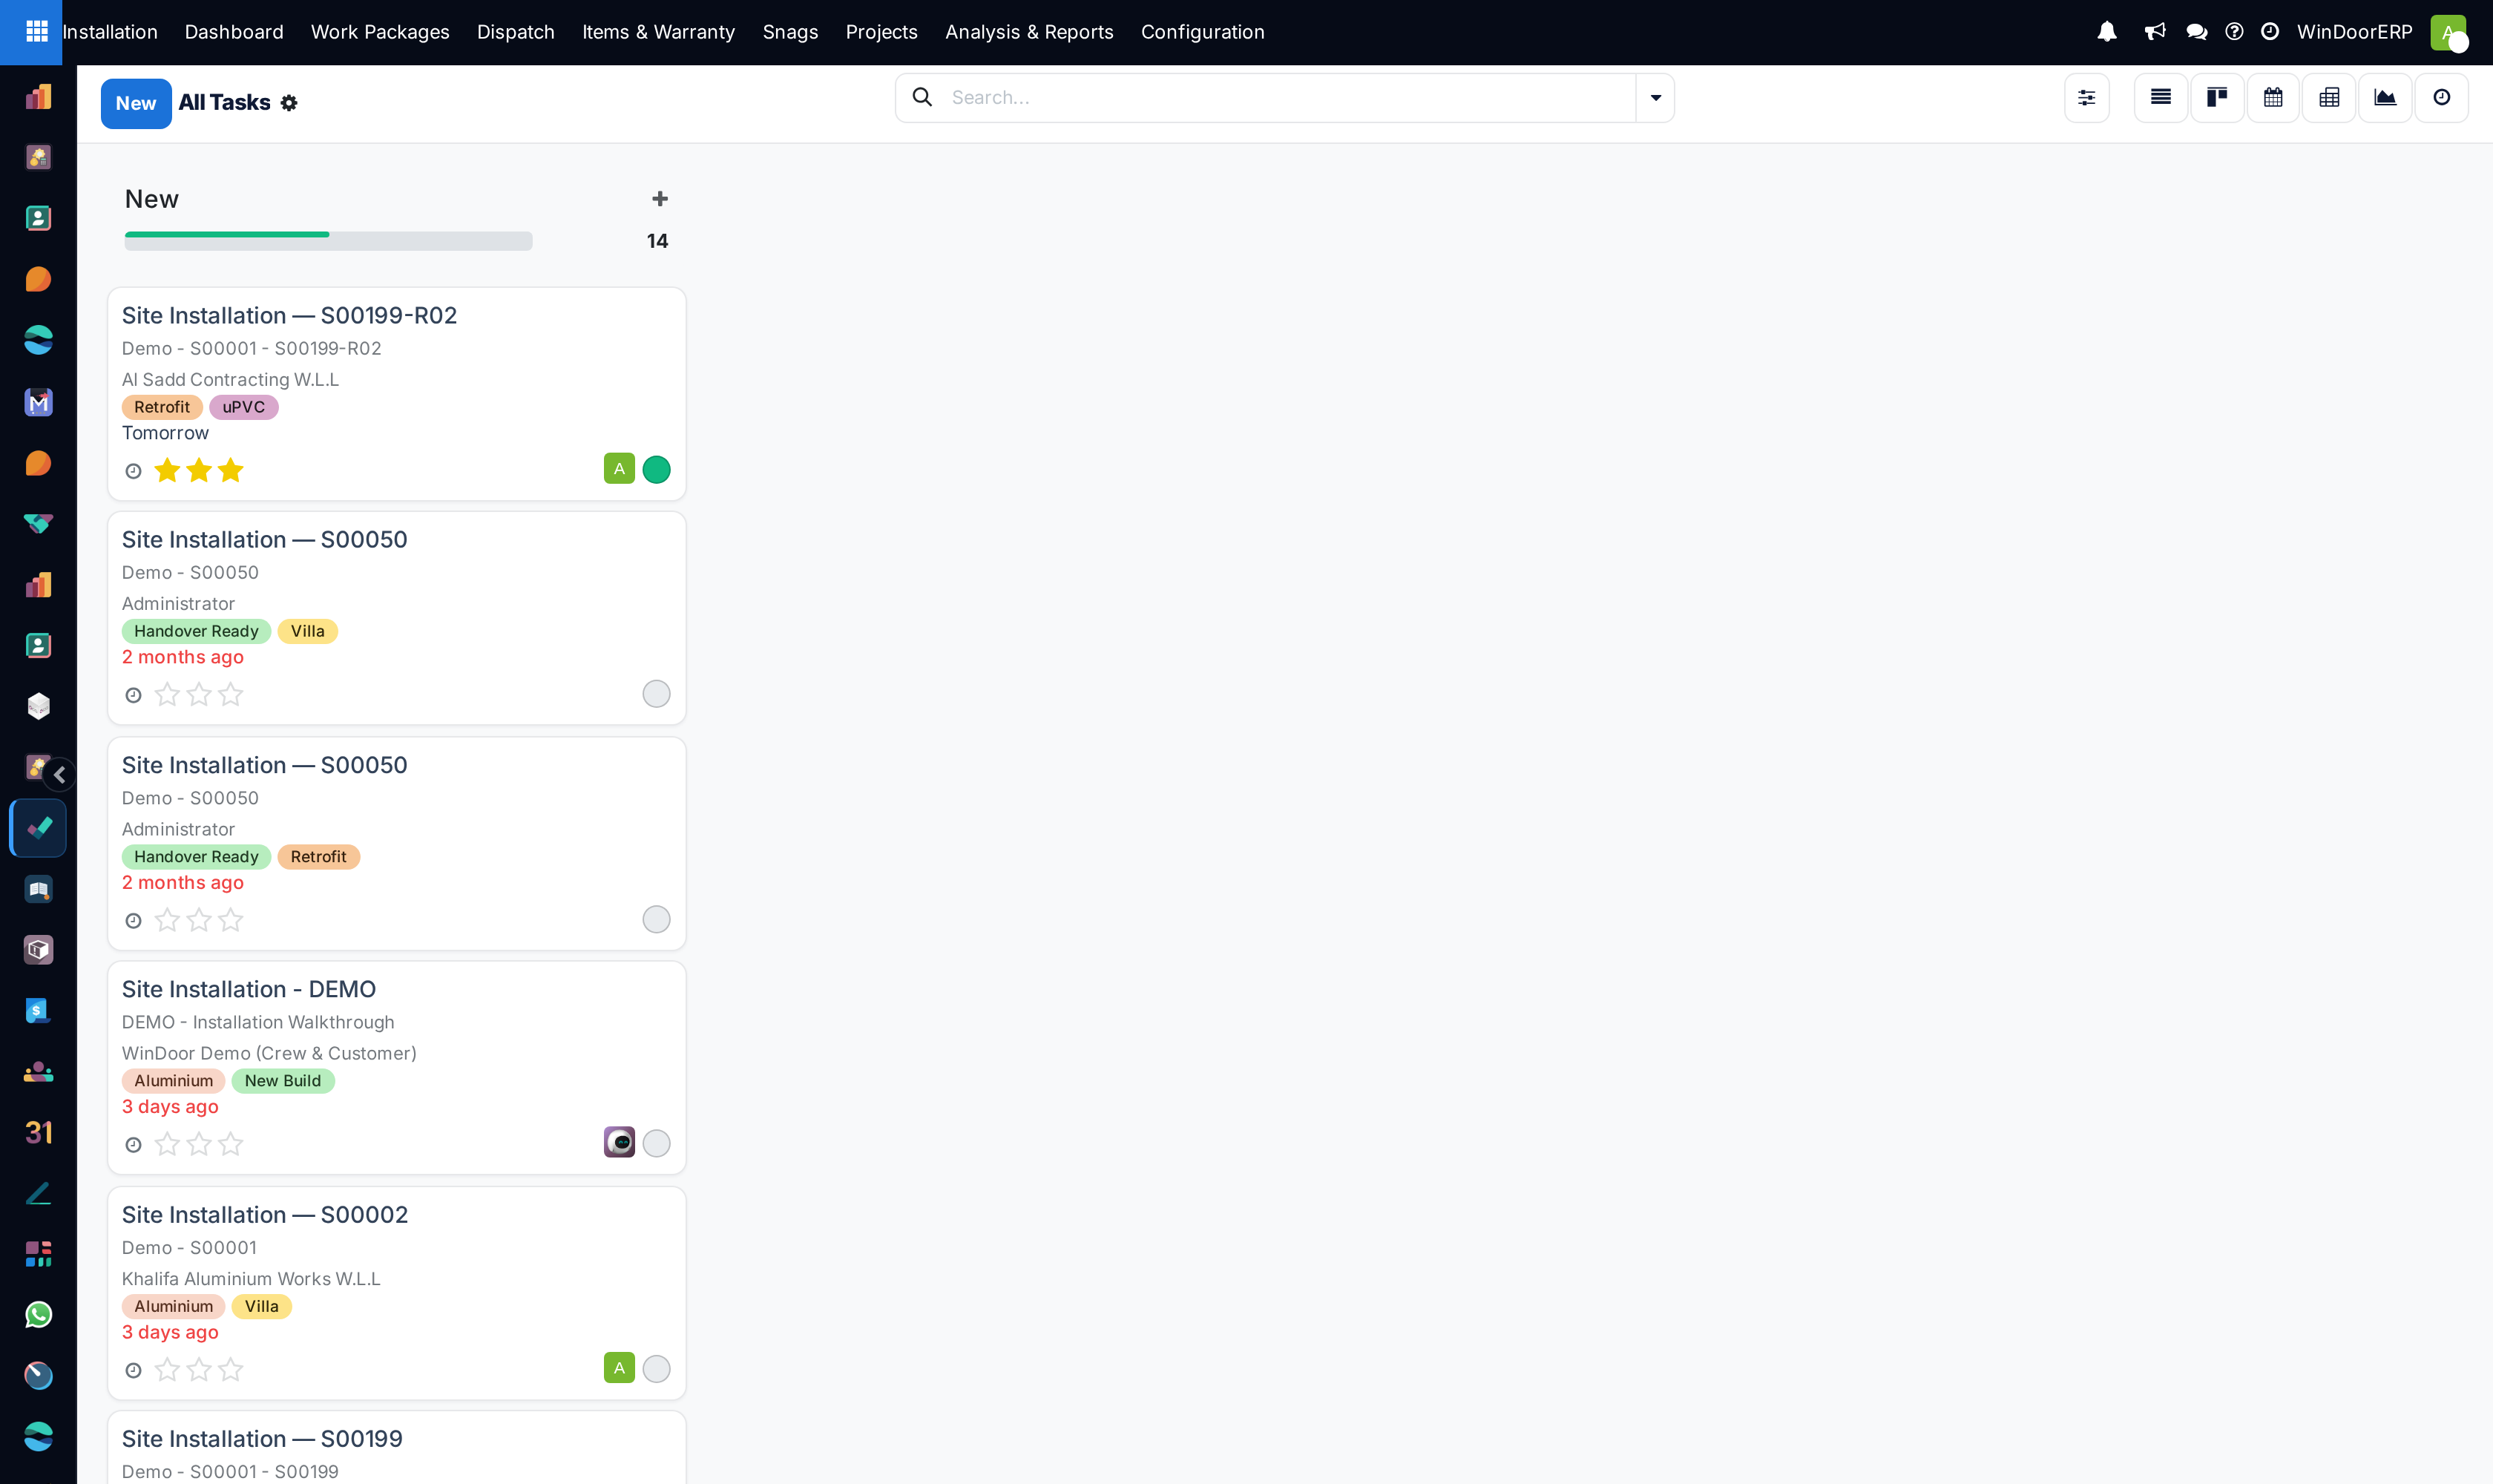
Task: Open state circle on S00050 Retrofit card
Action: (x=656, y=919)
